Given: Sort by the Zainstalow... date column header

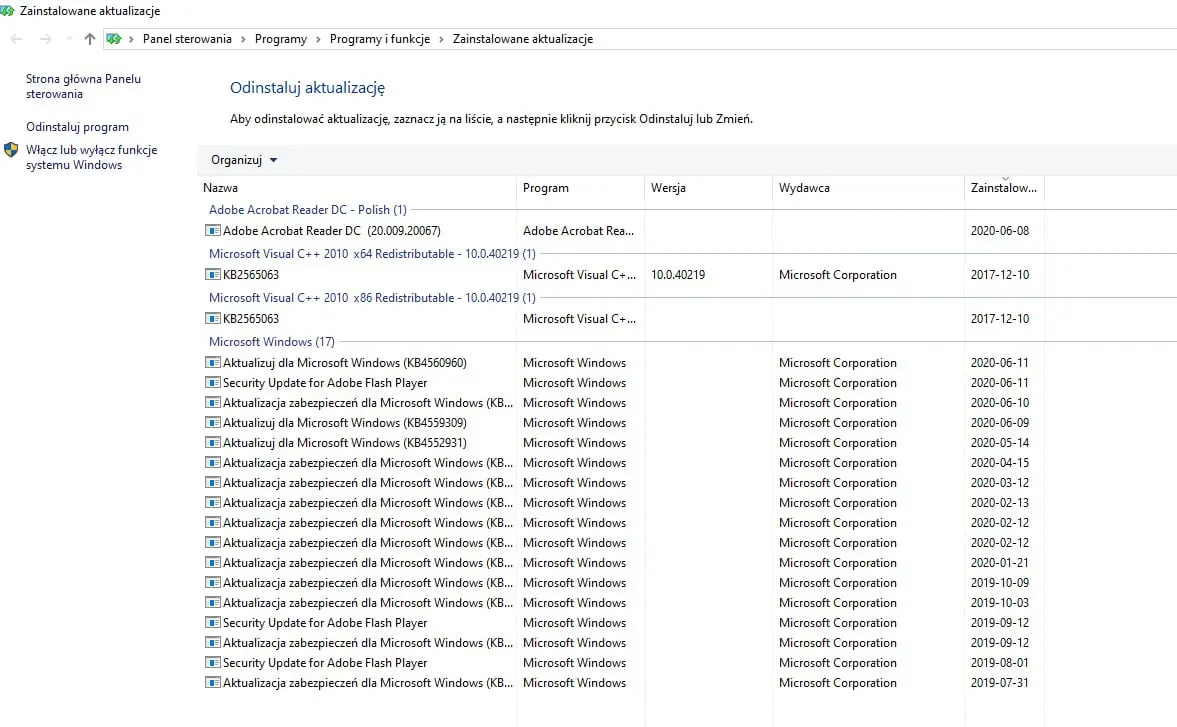Looking at the screenshot, I should point(1004,188).
